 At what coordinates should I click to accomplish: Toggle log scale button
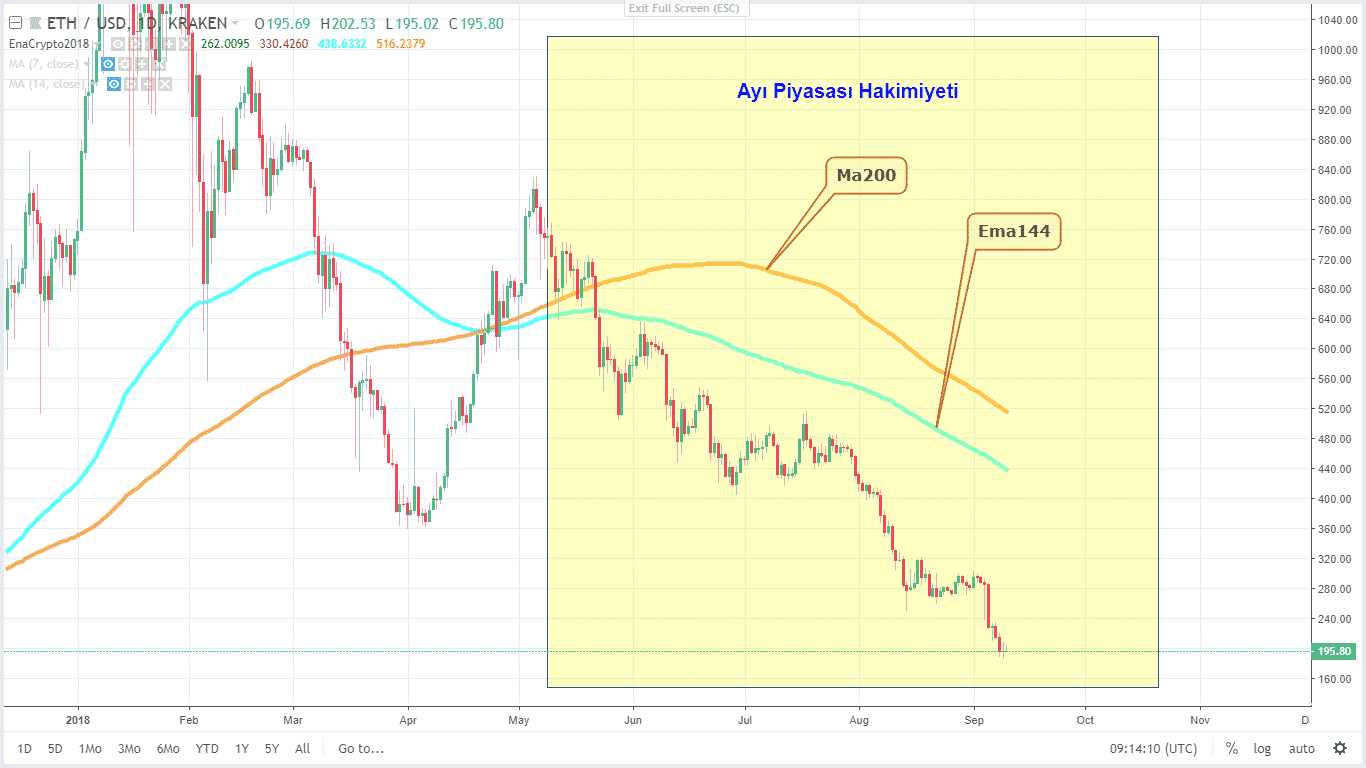(1262, 748)
